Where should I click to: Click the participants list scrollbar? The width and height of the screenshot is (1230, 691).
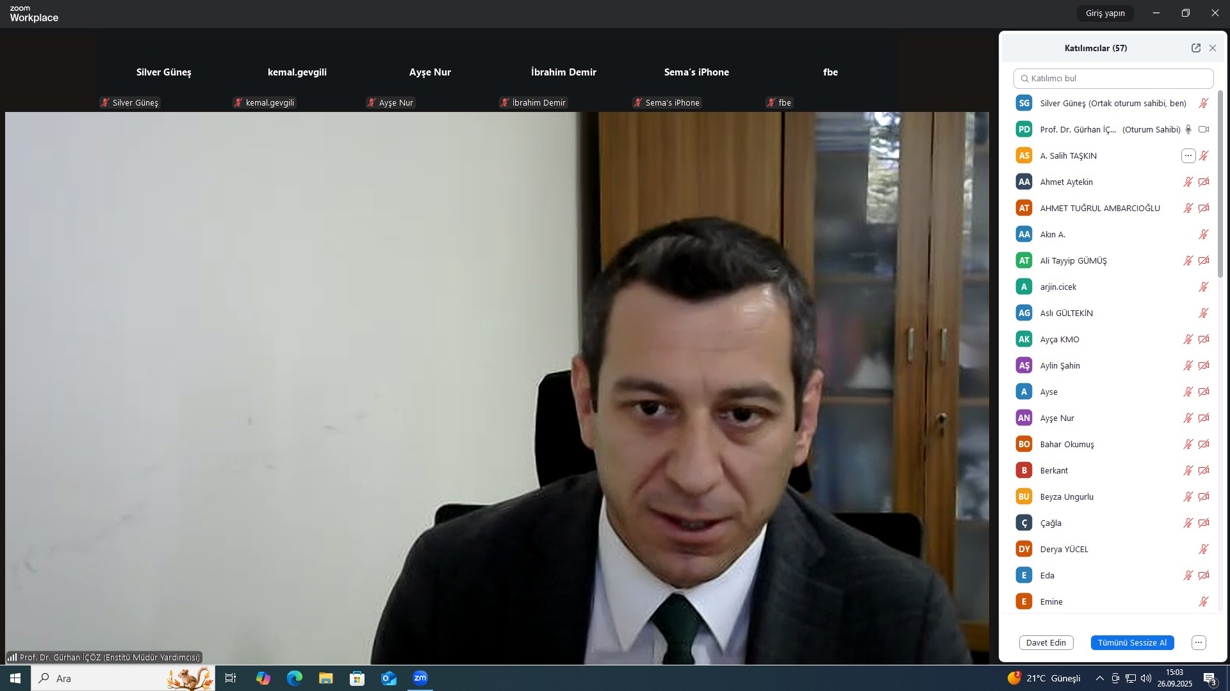(x=1220, y=184)
